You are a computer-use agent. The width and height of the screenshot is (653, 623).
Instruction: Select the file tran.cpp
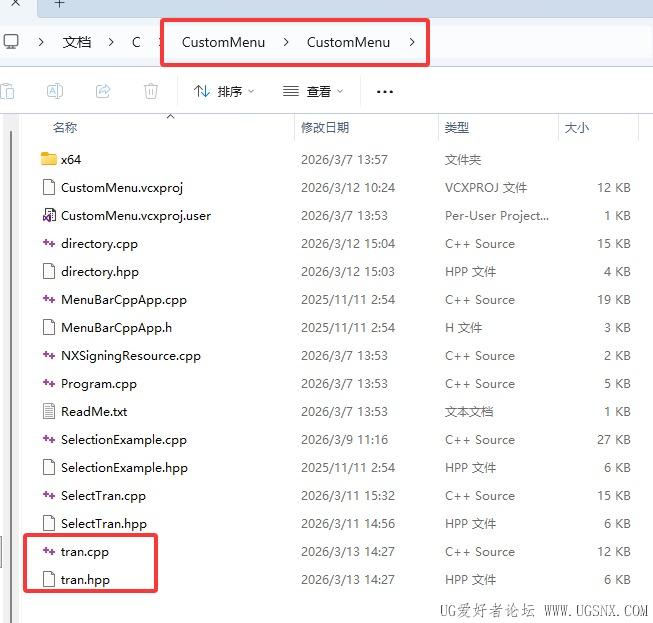(85, 552)
